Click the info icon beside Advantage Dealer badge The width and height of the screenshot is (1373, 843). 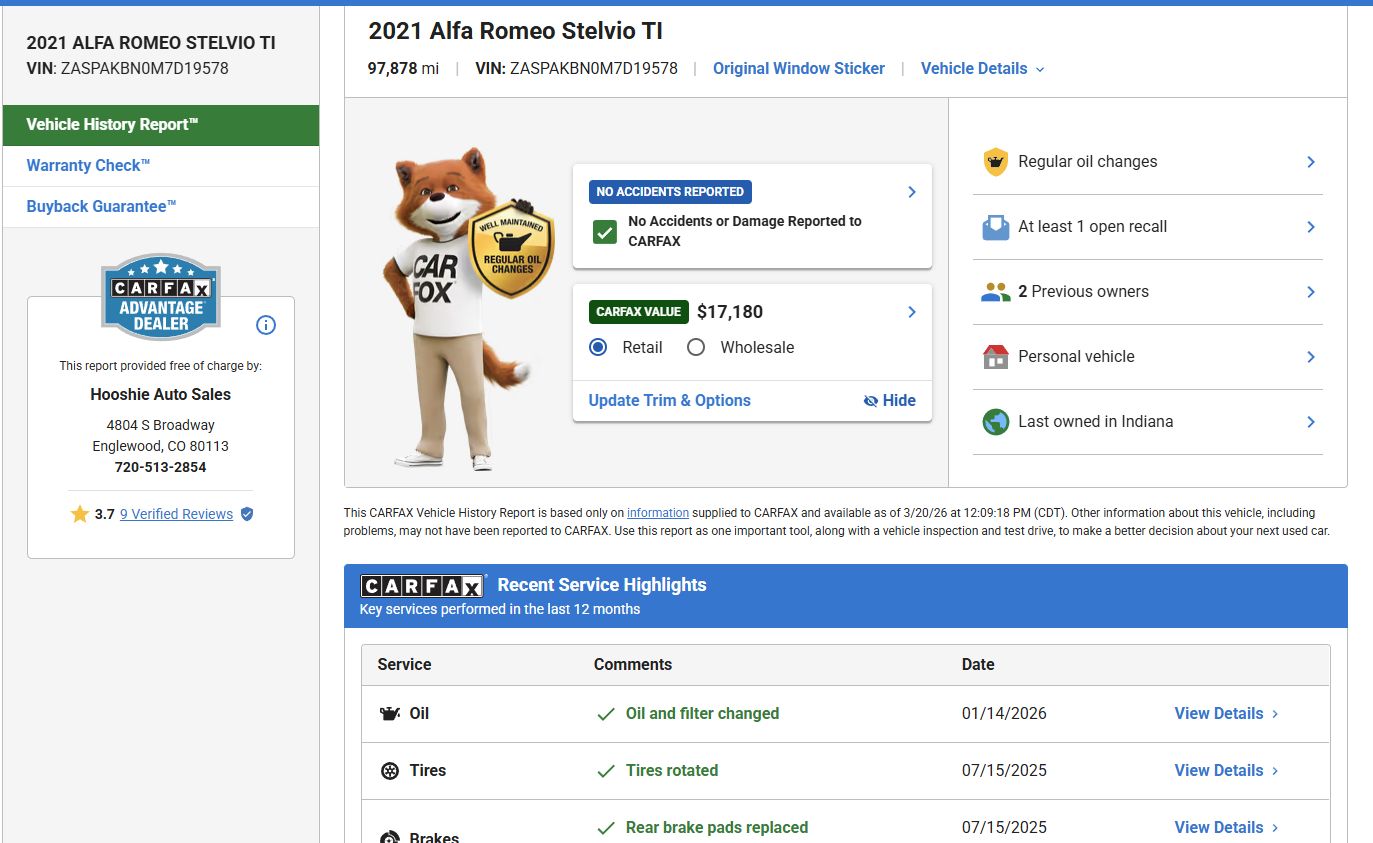(266, 325)
